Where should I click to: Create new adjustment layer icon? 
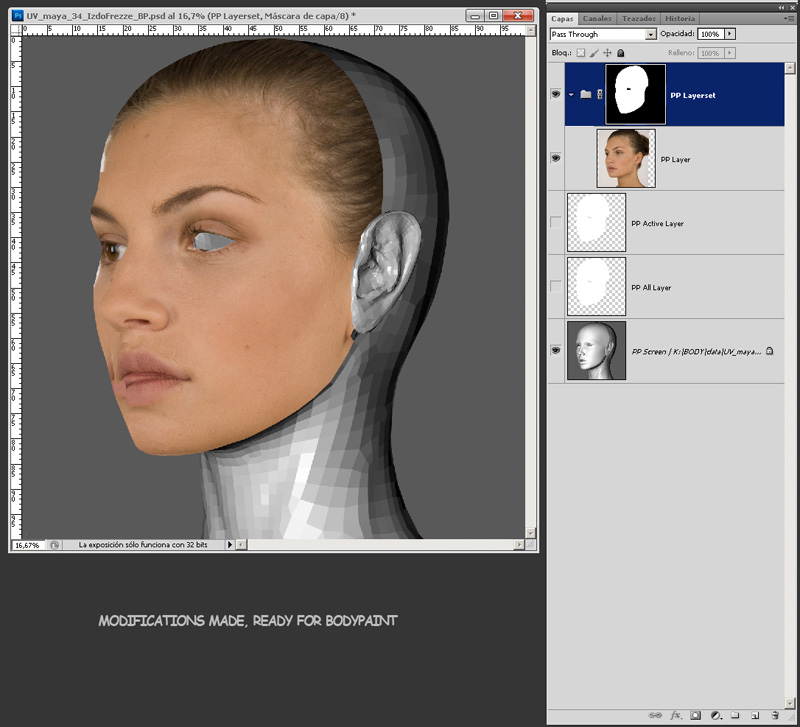click(716, 715)
